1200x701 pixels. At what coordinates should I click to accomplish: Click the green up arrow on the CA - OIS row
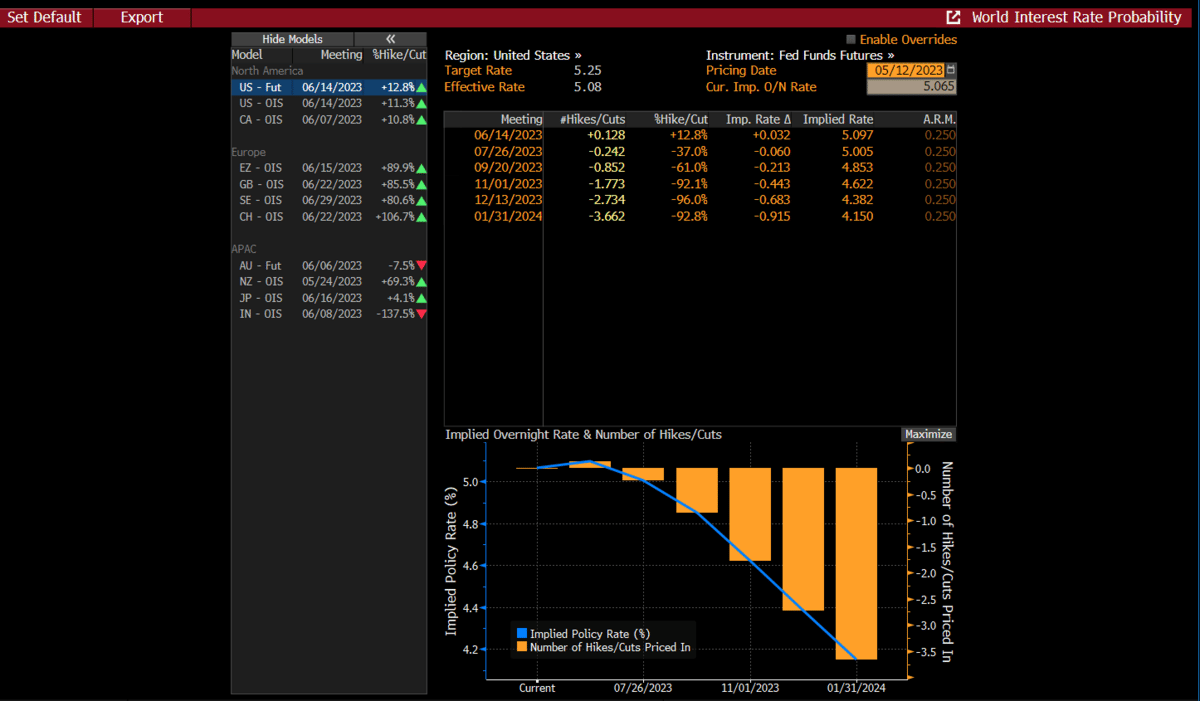tap(421, 120)
